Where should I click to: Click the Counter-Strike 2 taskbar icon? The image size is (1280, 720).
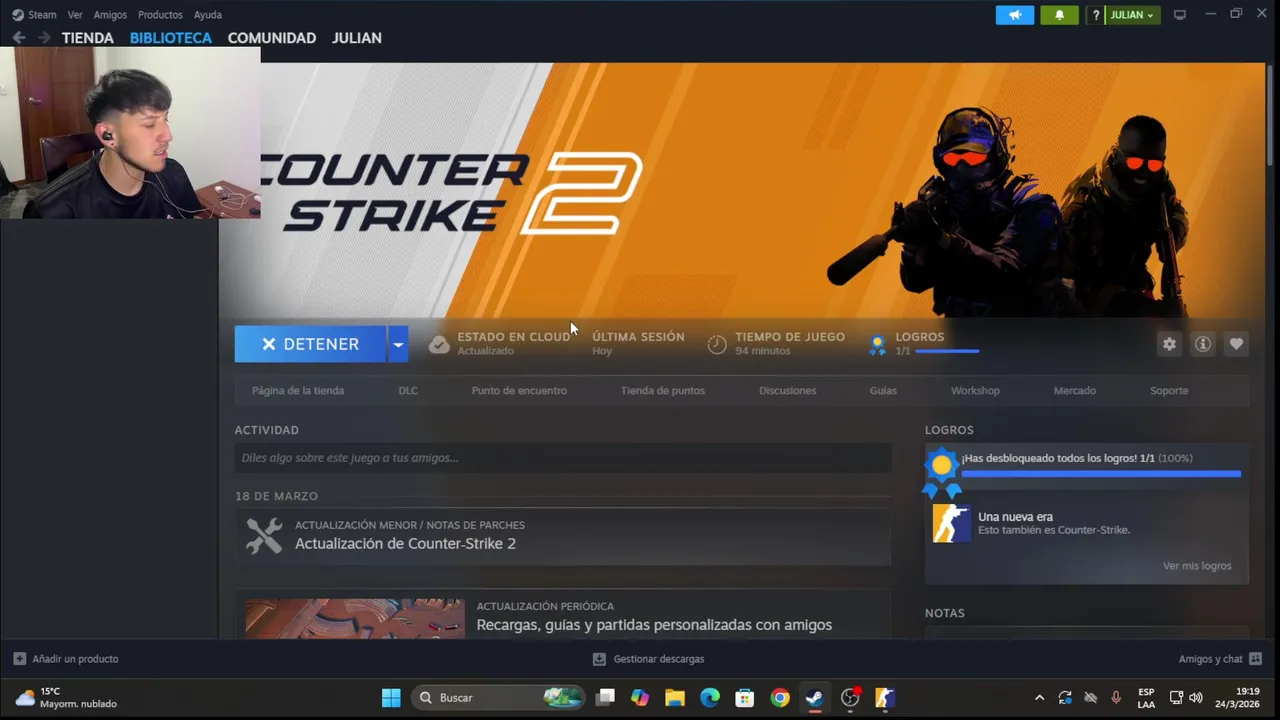click(885, 698)
